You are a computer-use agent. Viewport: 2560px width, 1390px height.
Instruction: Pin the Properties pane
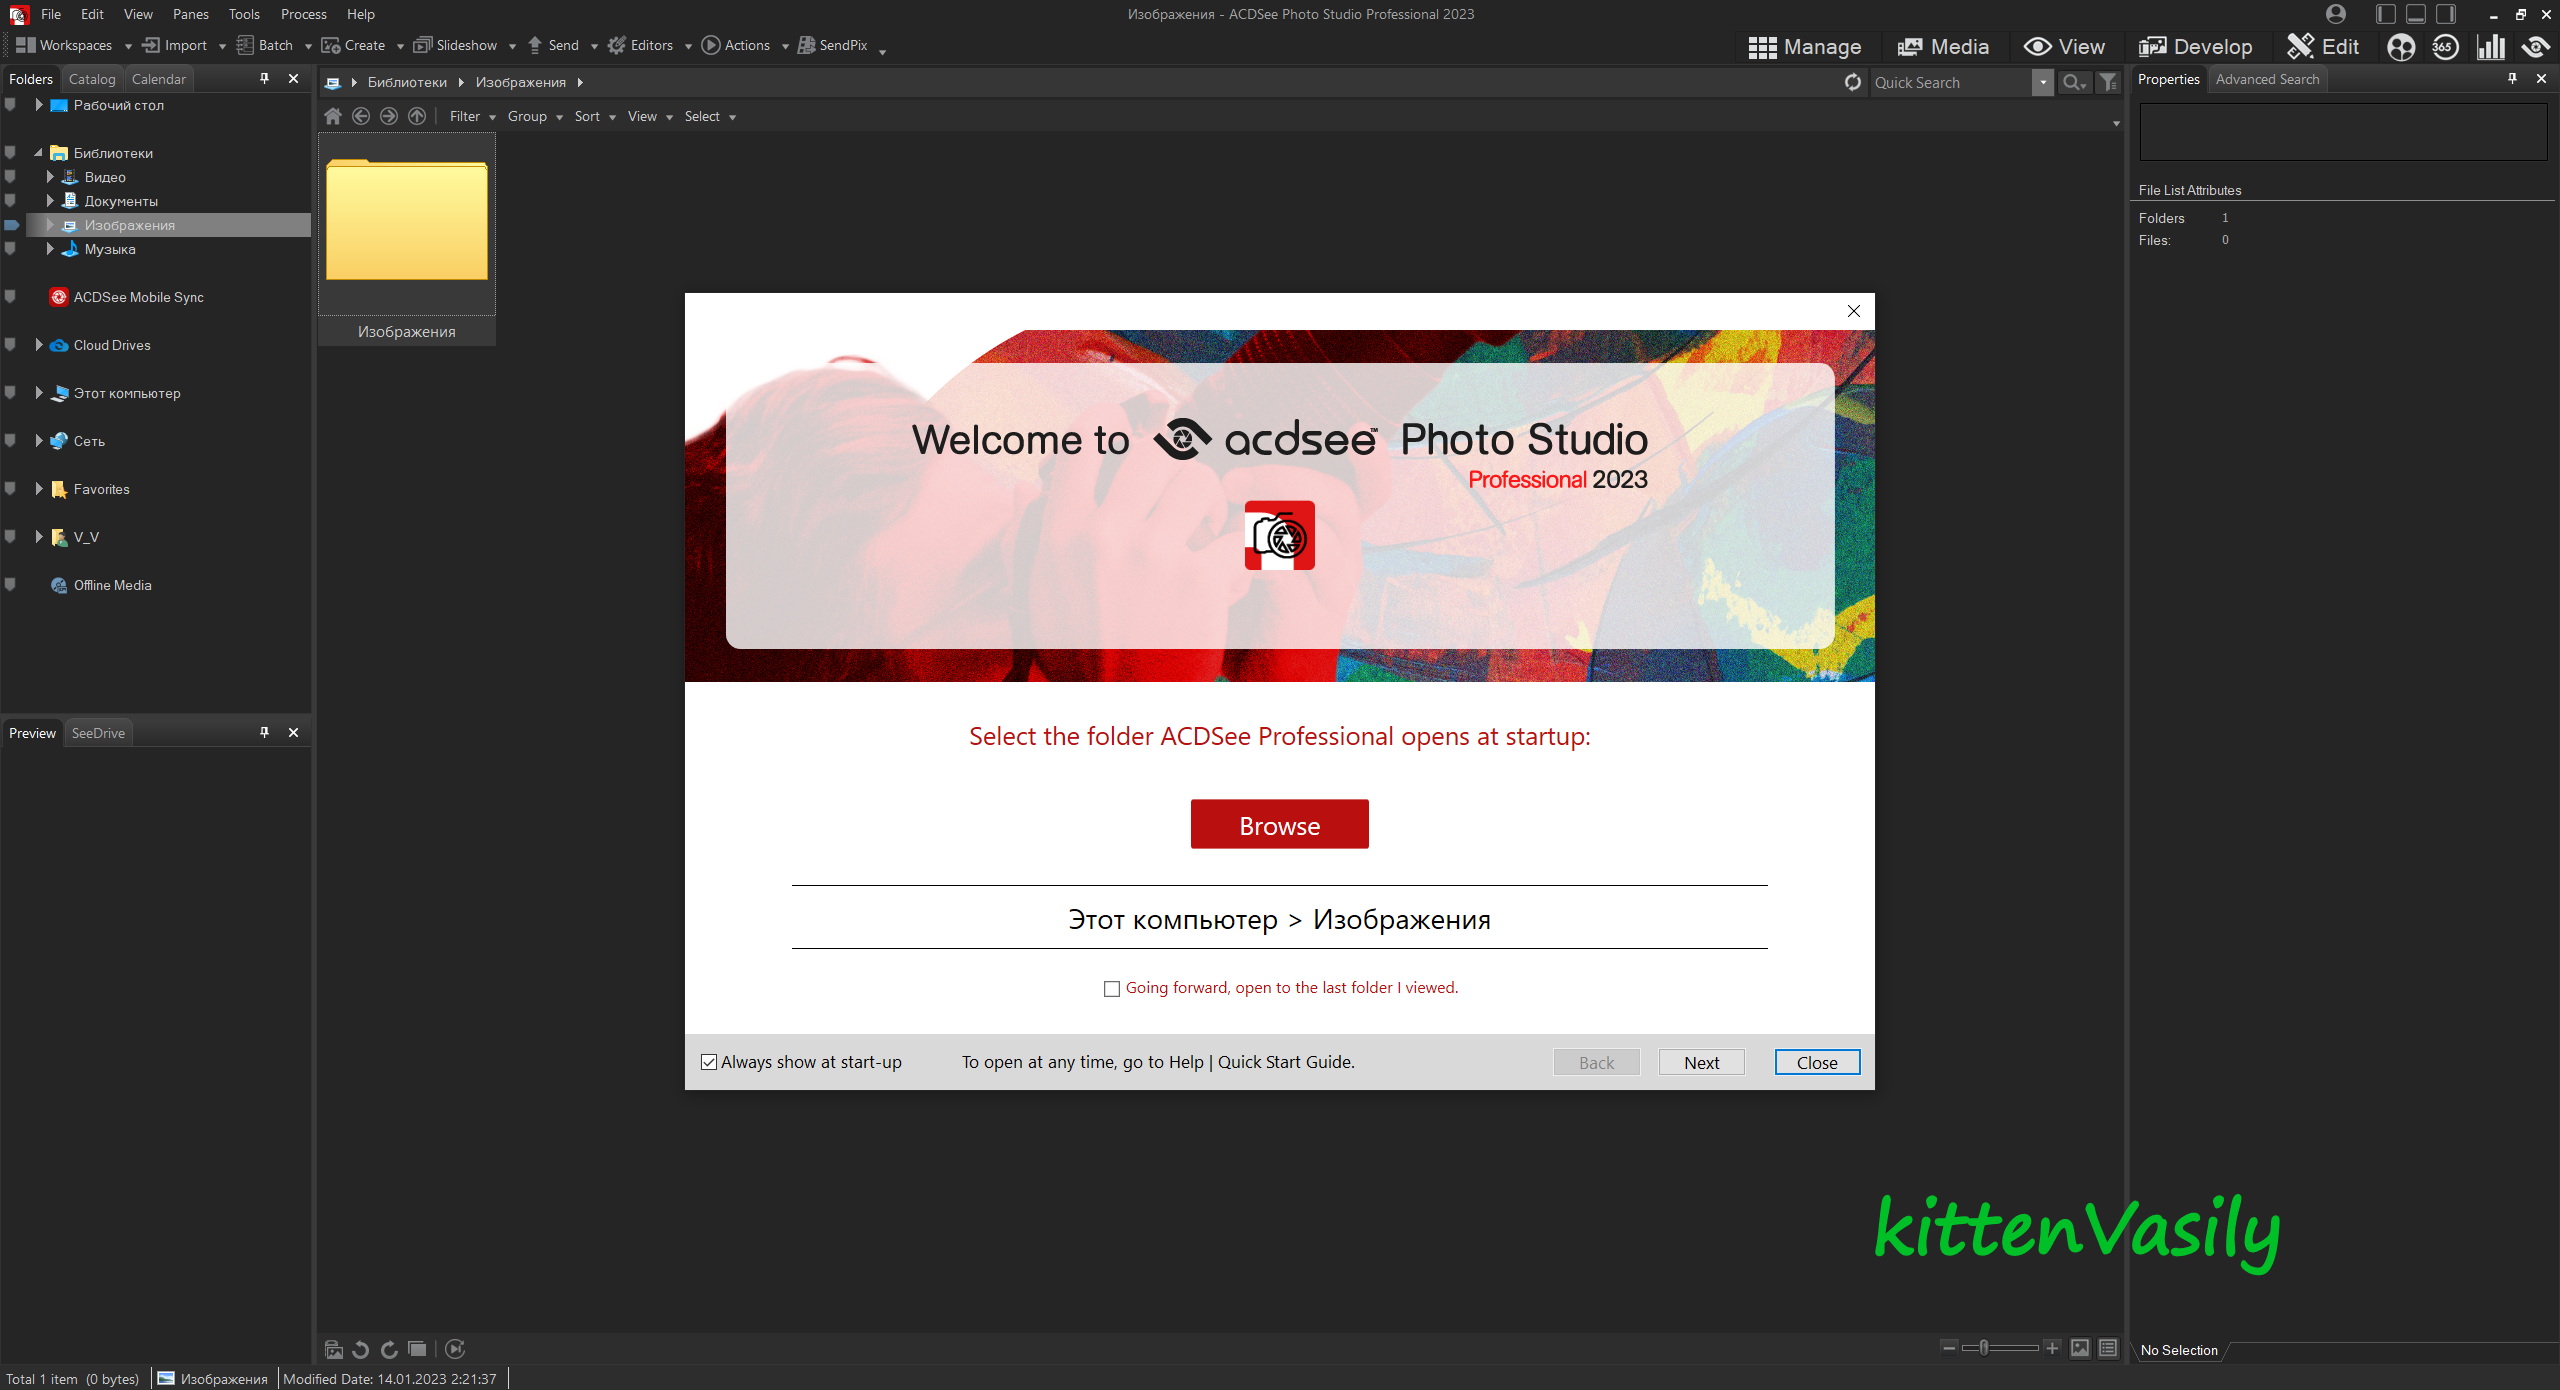(x=2512, y=78)
